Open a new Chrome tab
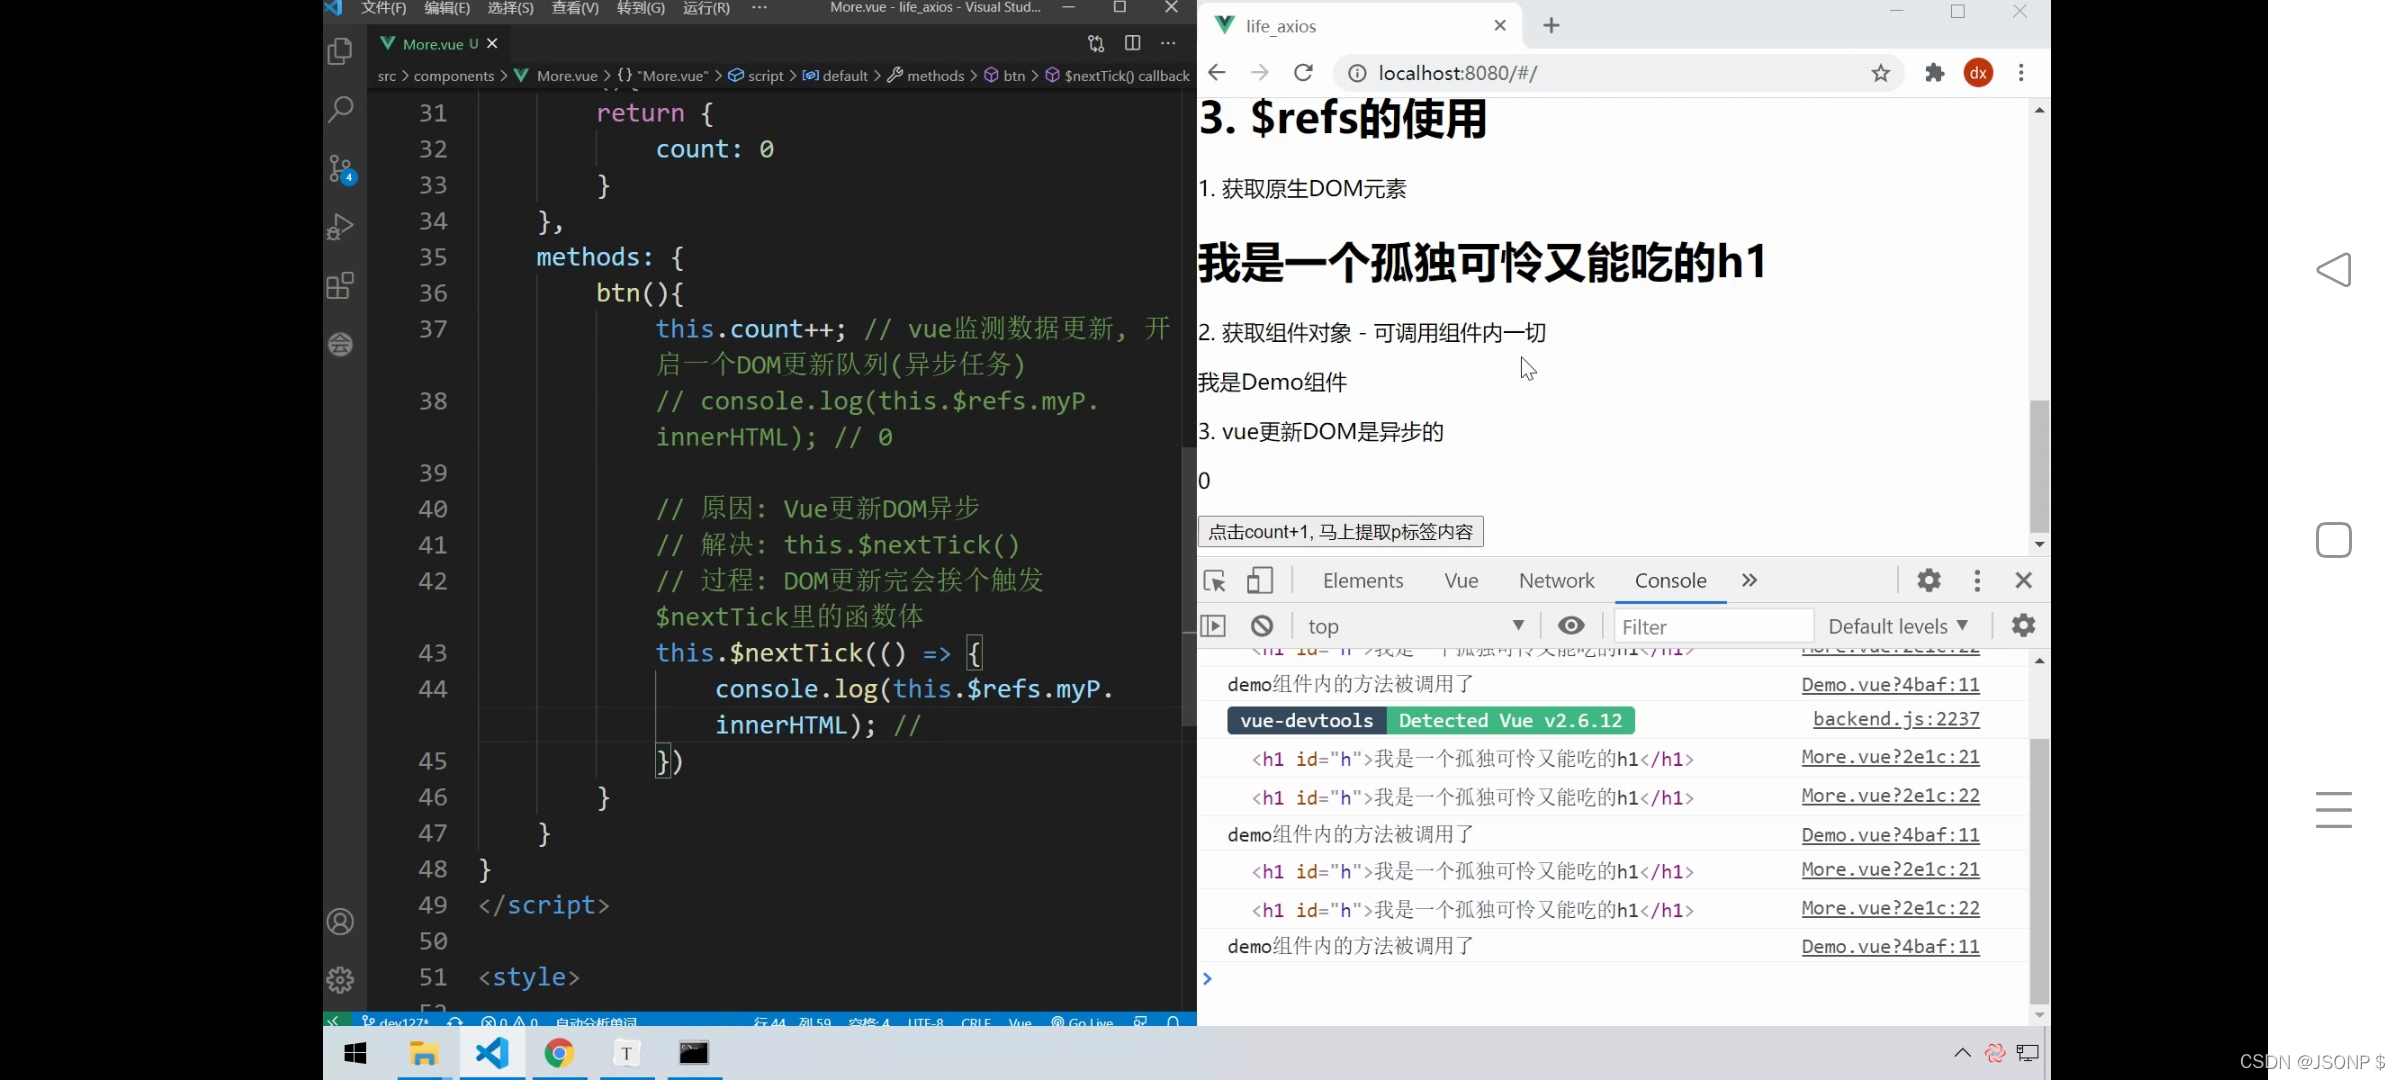The height and width of the screenshot is (1080, 2400). click(1551, 26)
